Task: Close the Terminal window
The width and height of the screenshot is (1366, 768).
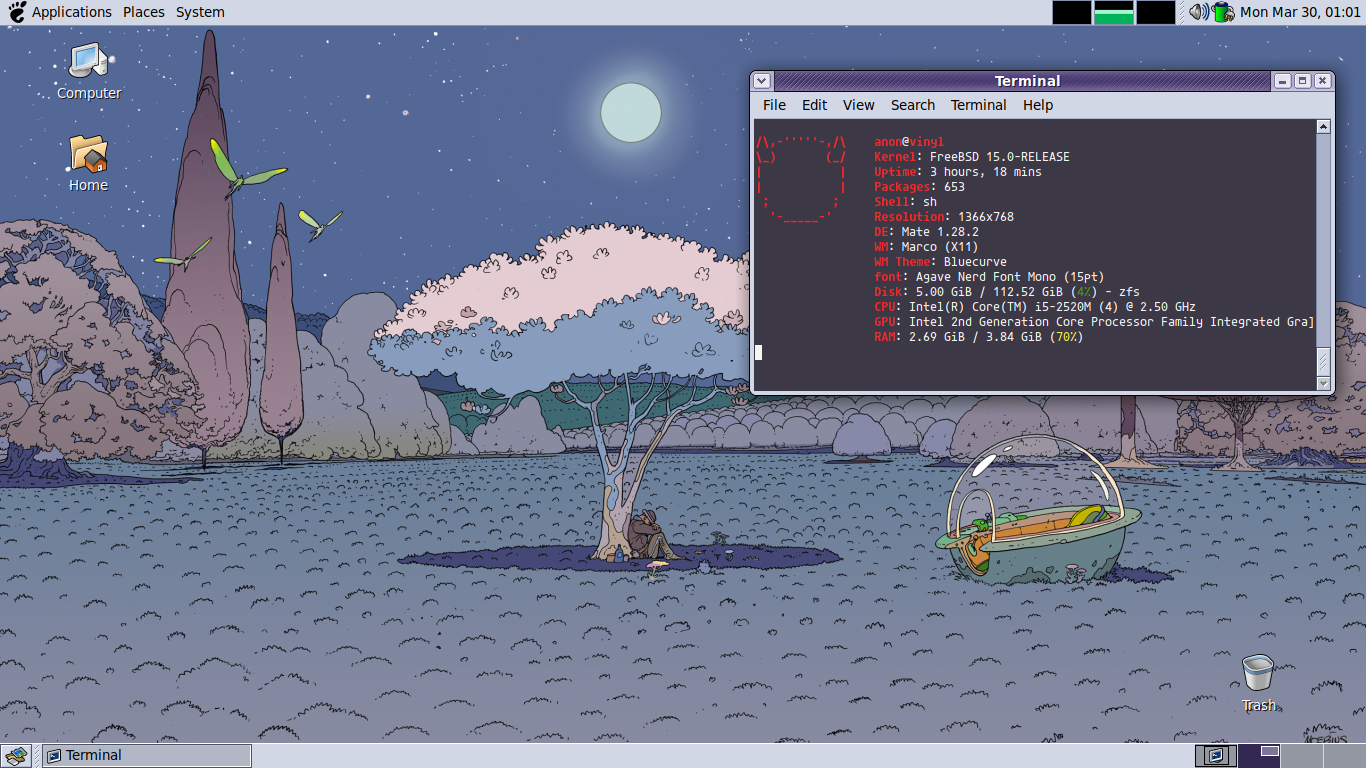Action: click(x=1322, y=81)
